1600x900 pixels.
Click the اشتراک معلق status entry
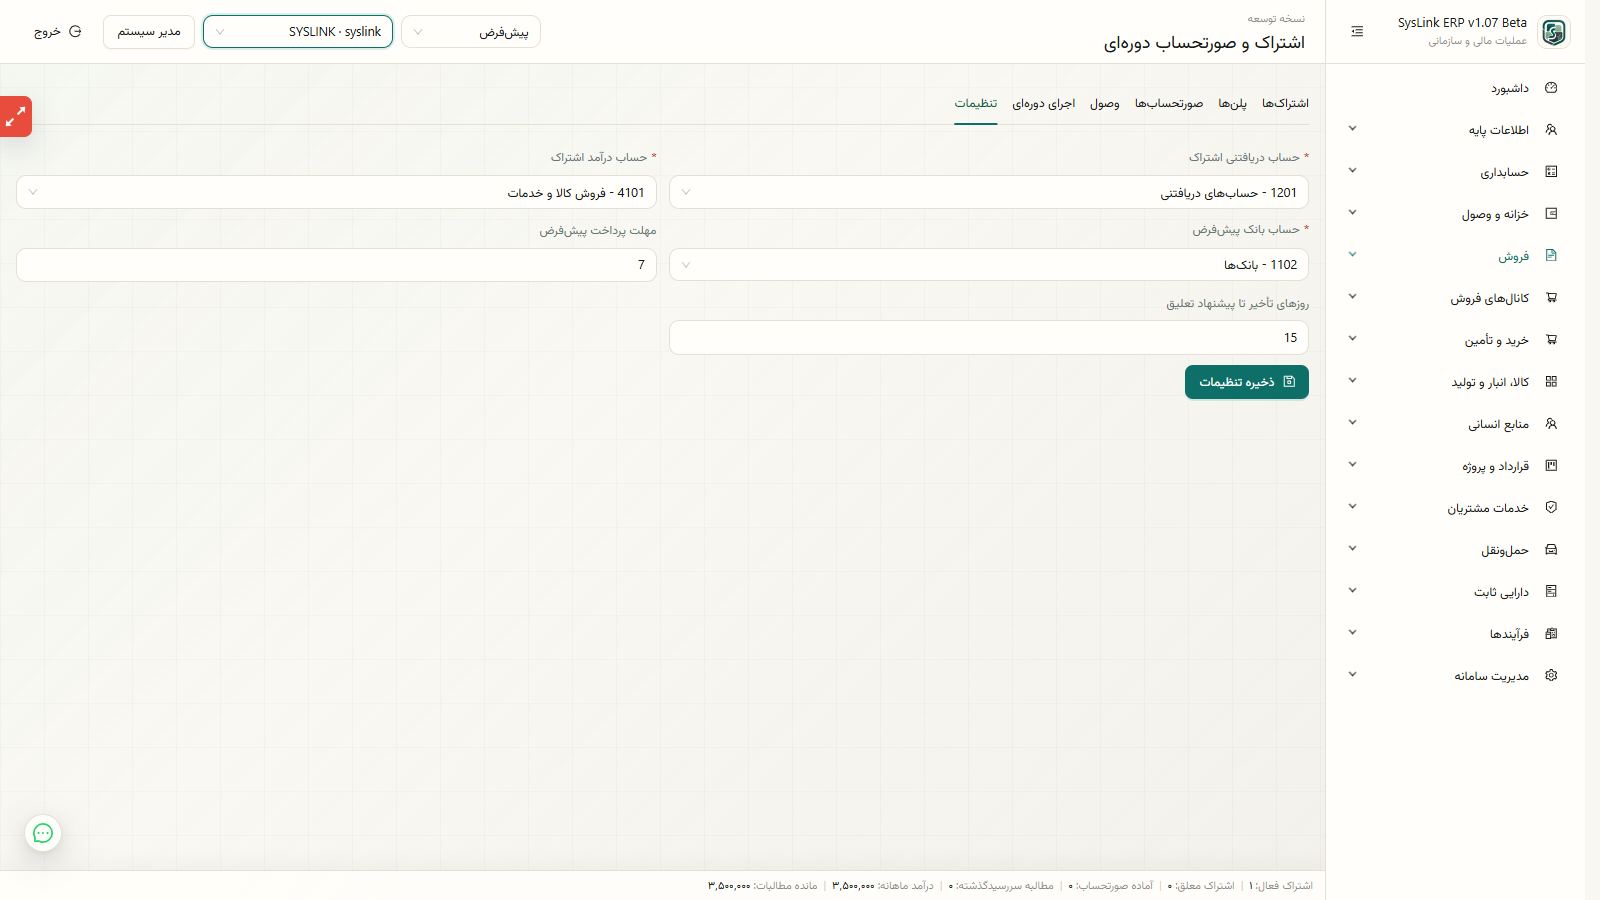pos(1201,886)
